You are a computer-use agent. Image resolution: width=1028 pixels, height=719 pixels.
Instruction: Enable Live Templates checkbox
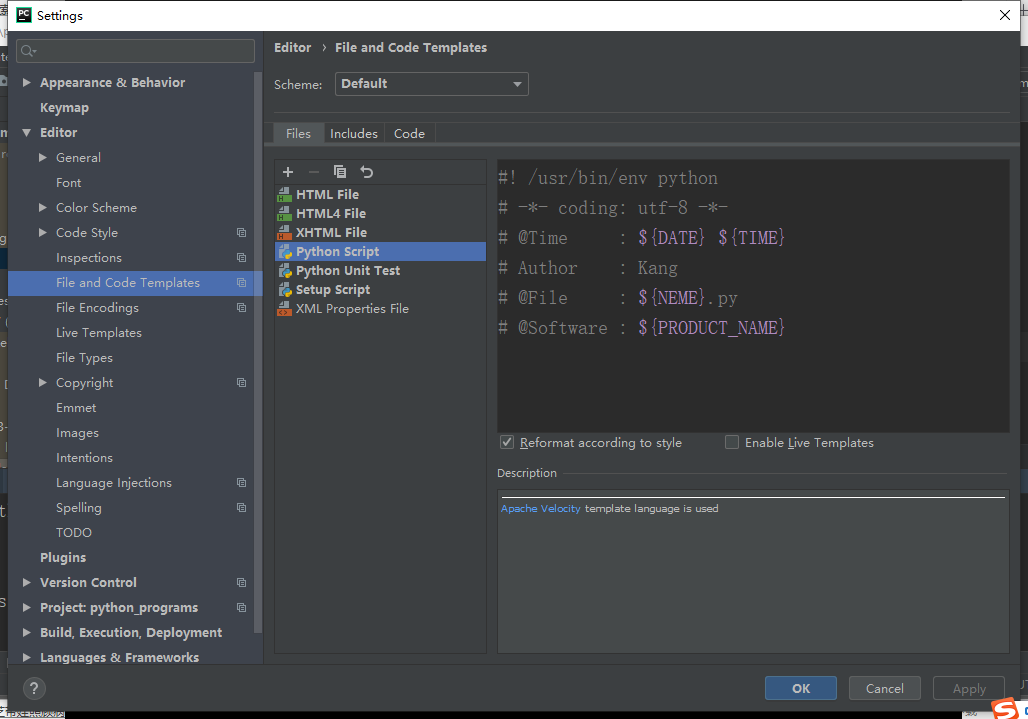tap(732, 442)
